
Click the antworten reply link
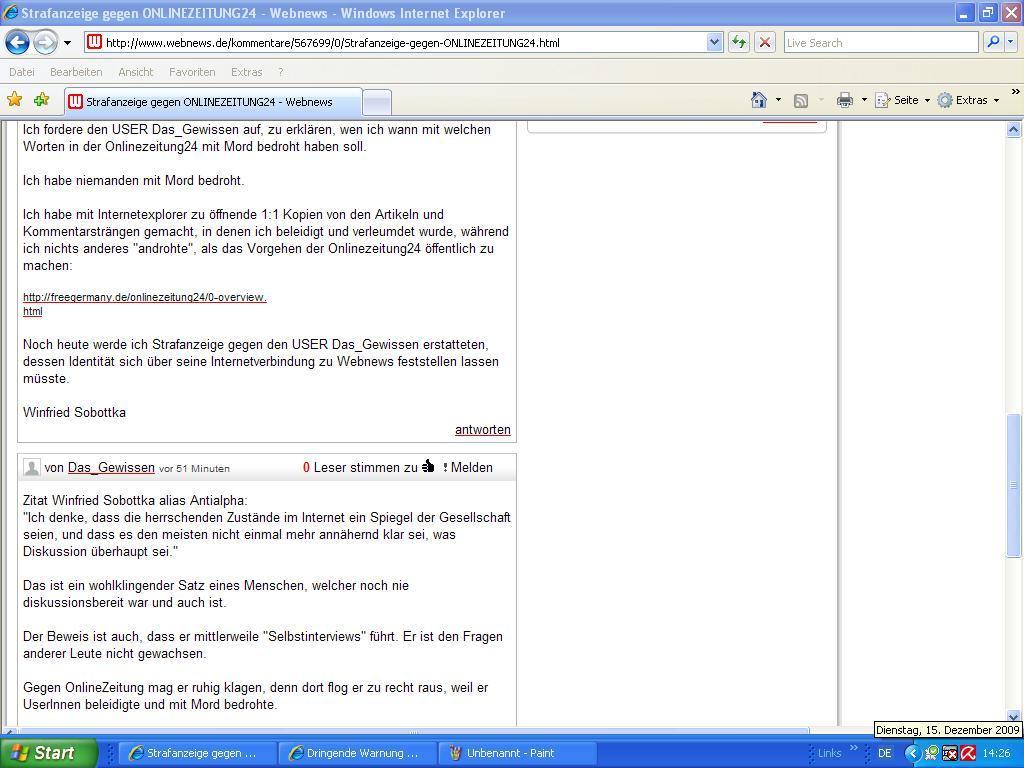pos(482,430)
